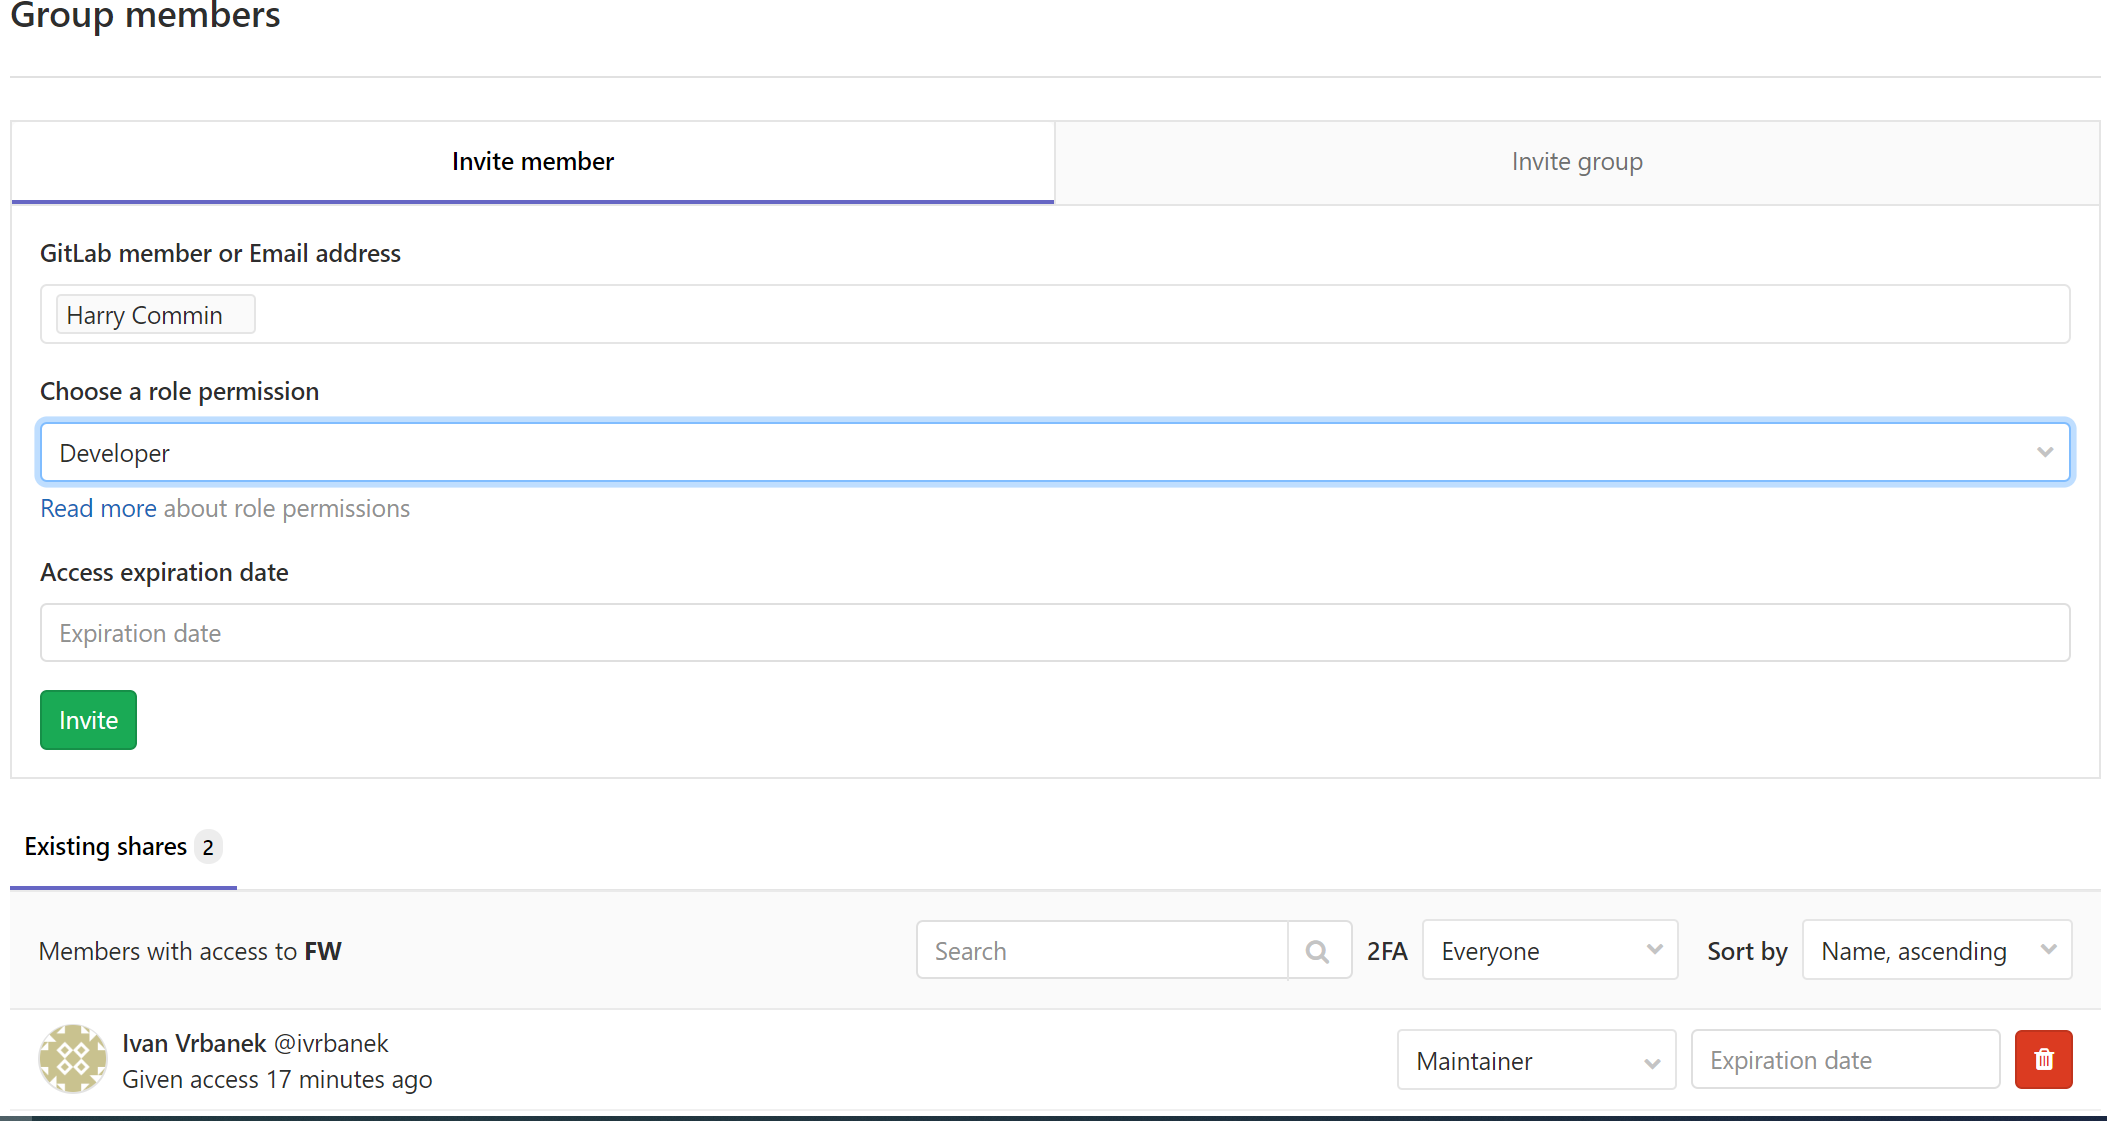Switch to the Invite group tab
This screenshot has width=2107, height=1121.
tap(1576, 162)
